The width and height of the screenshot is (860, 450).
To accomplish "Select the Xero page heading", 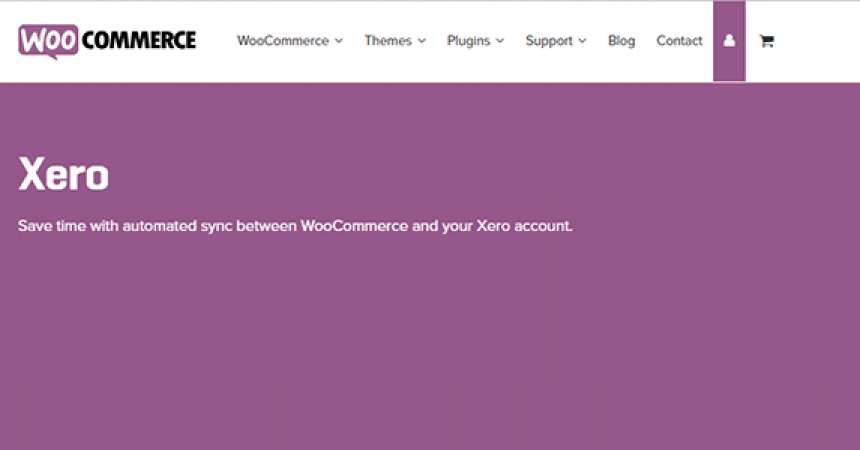I will click(64, 174).
